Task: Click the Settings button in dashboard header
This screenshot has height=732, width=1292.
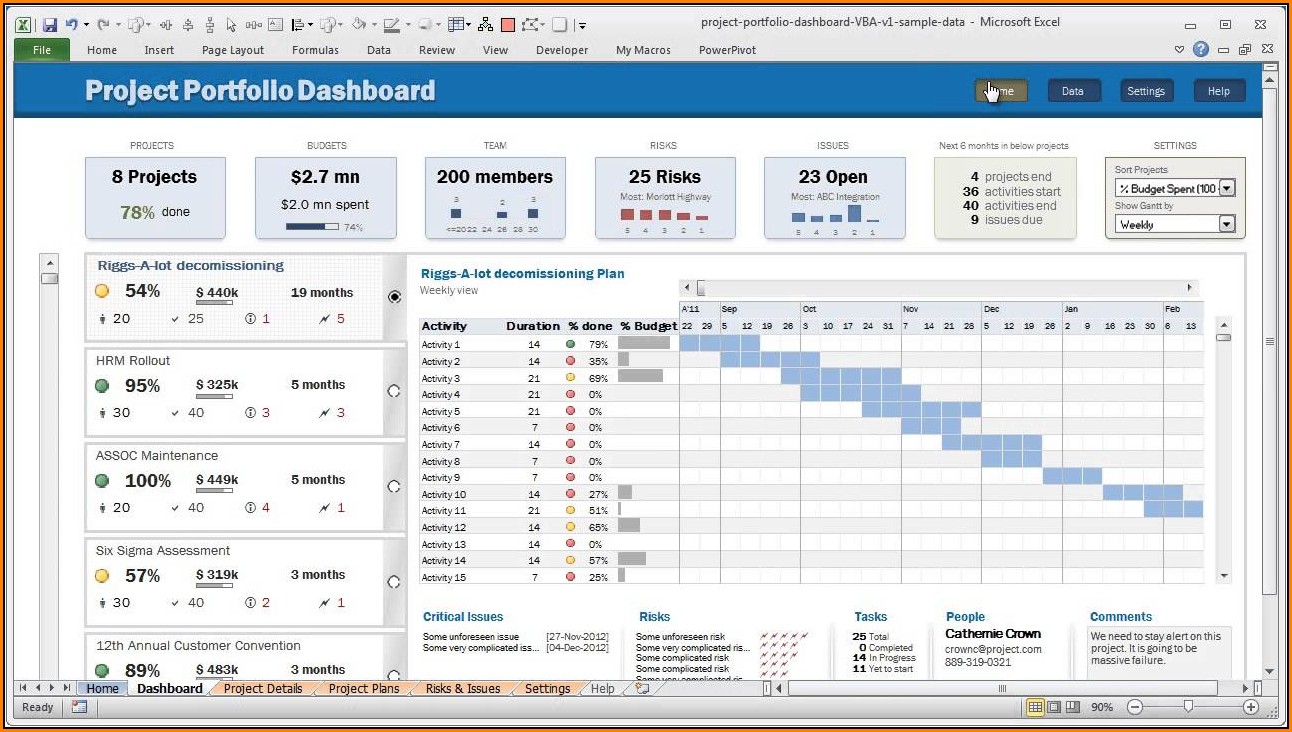Action: (1146, 91)
